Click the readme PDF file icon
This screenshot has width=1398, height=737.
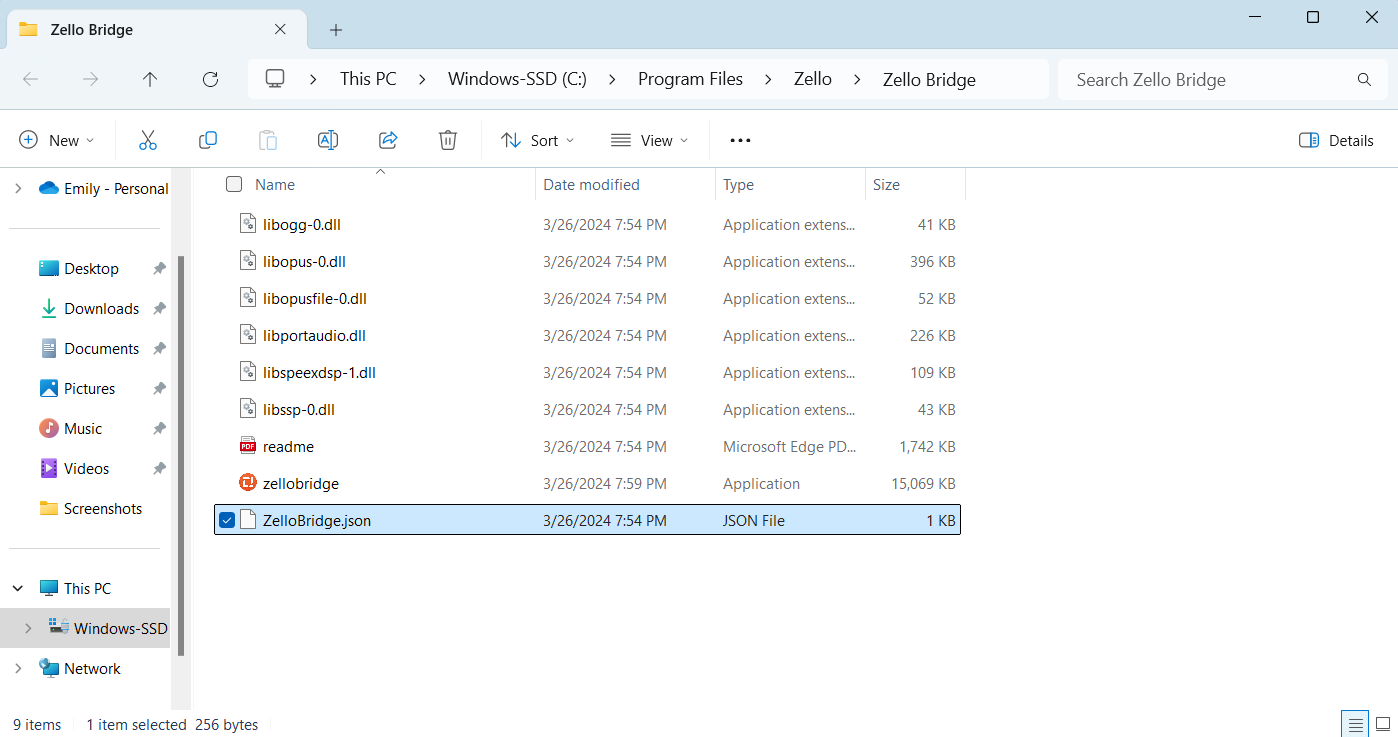pos(248,446)
